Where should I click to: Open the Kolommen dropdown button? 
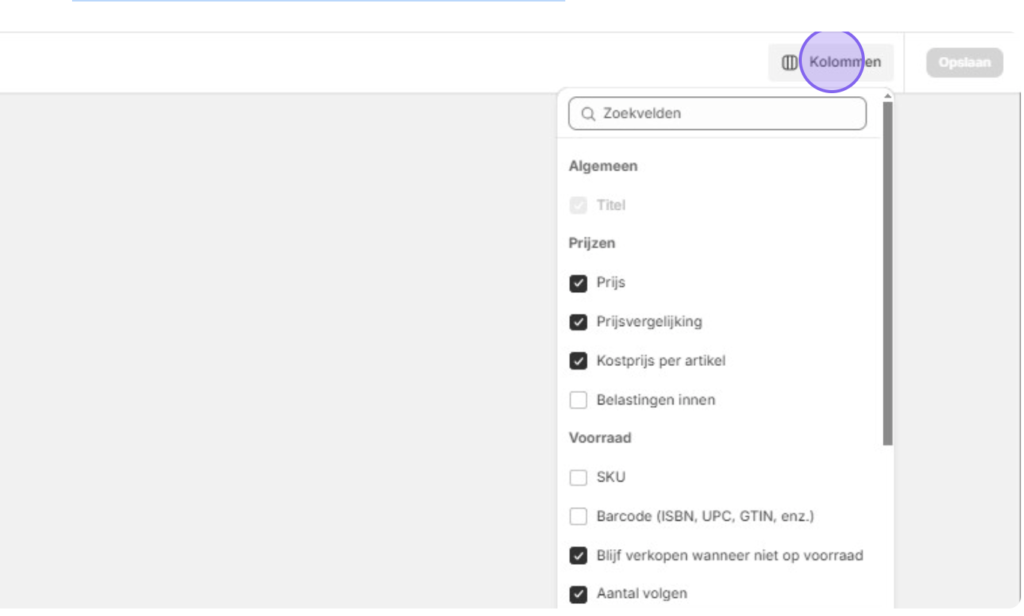(831, 63)
